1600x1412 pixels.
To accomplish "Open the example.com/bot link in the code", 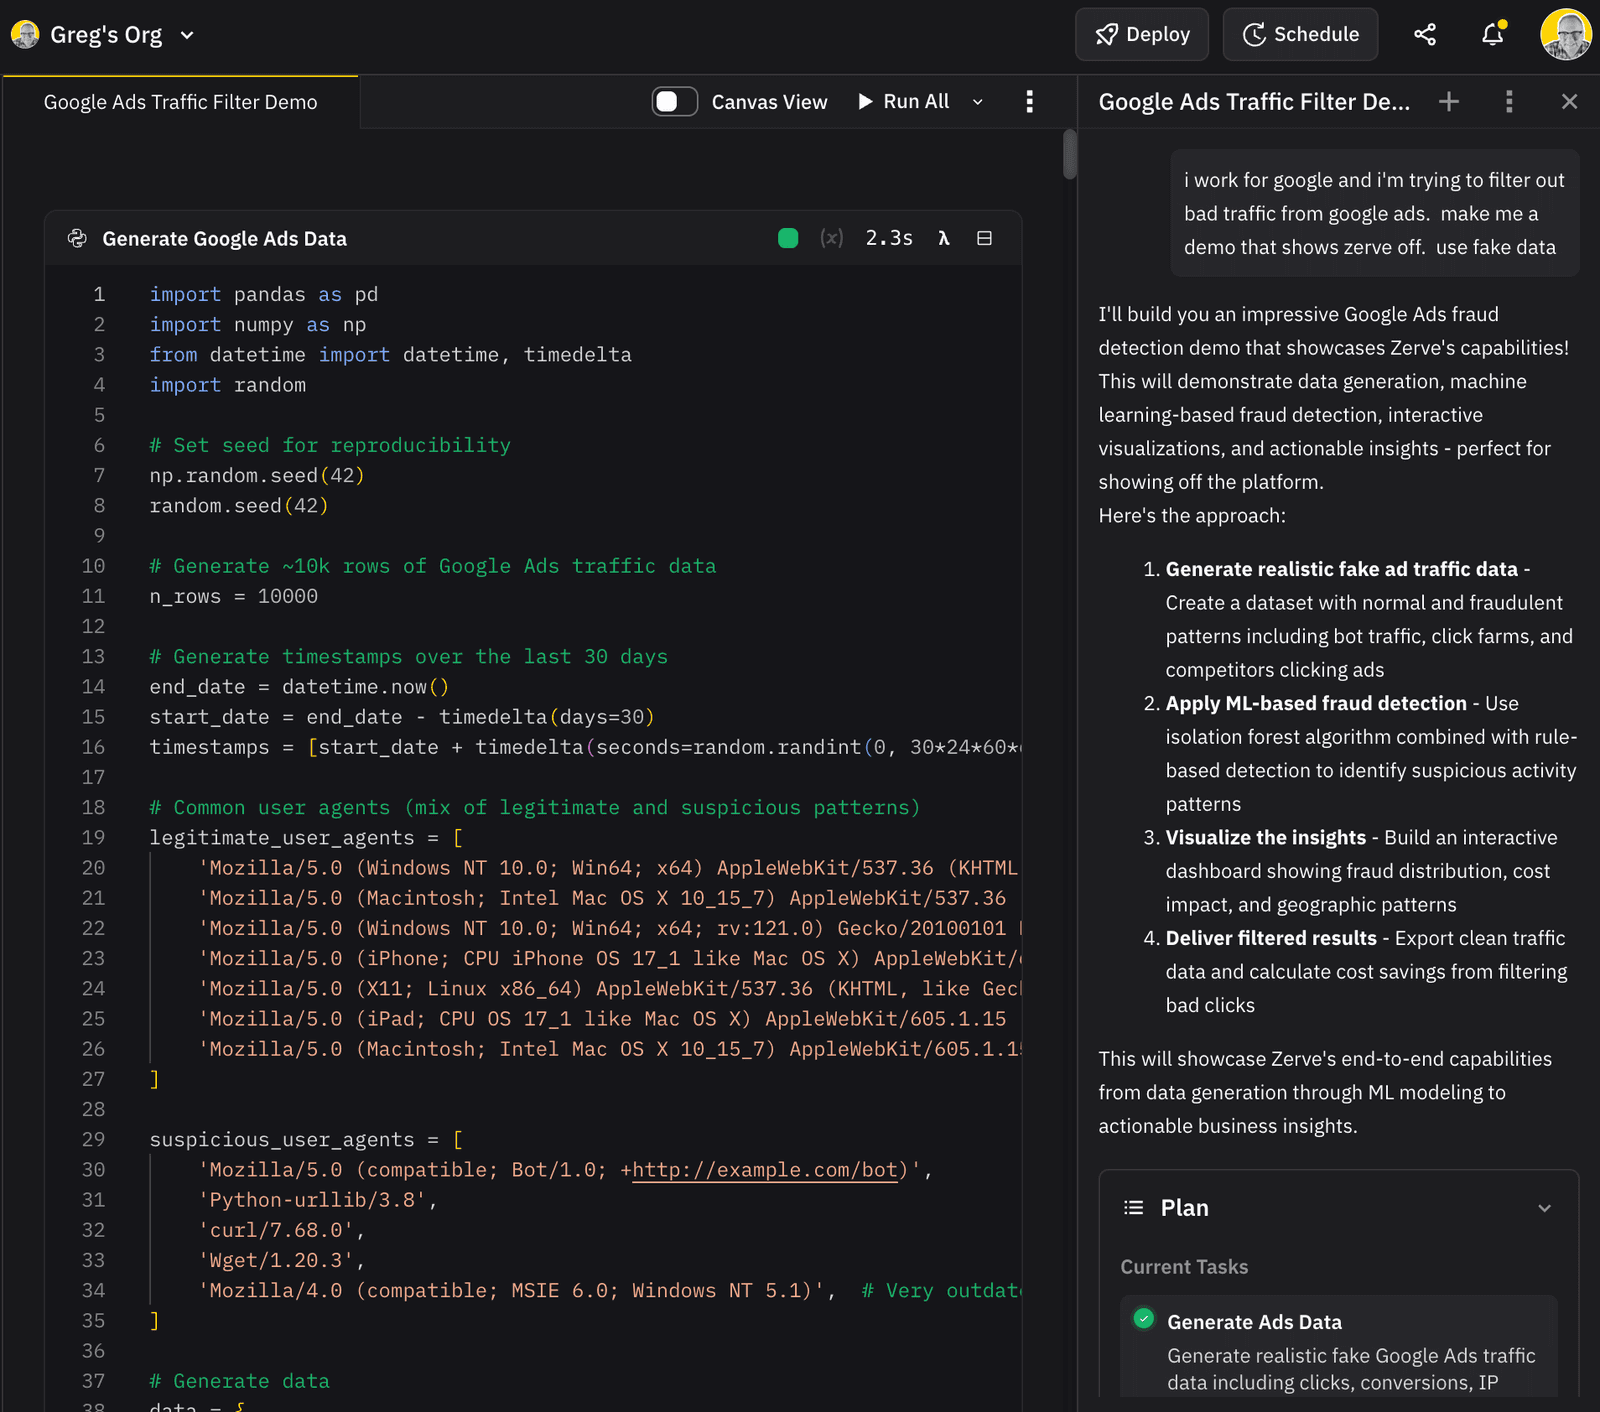I will click(764, 1169).
